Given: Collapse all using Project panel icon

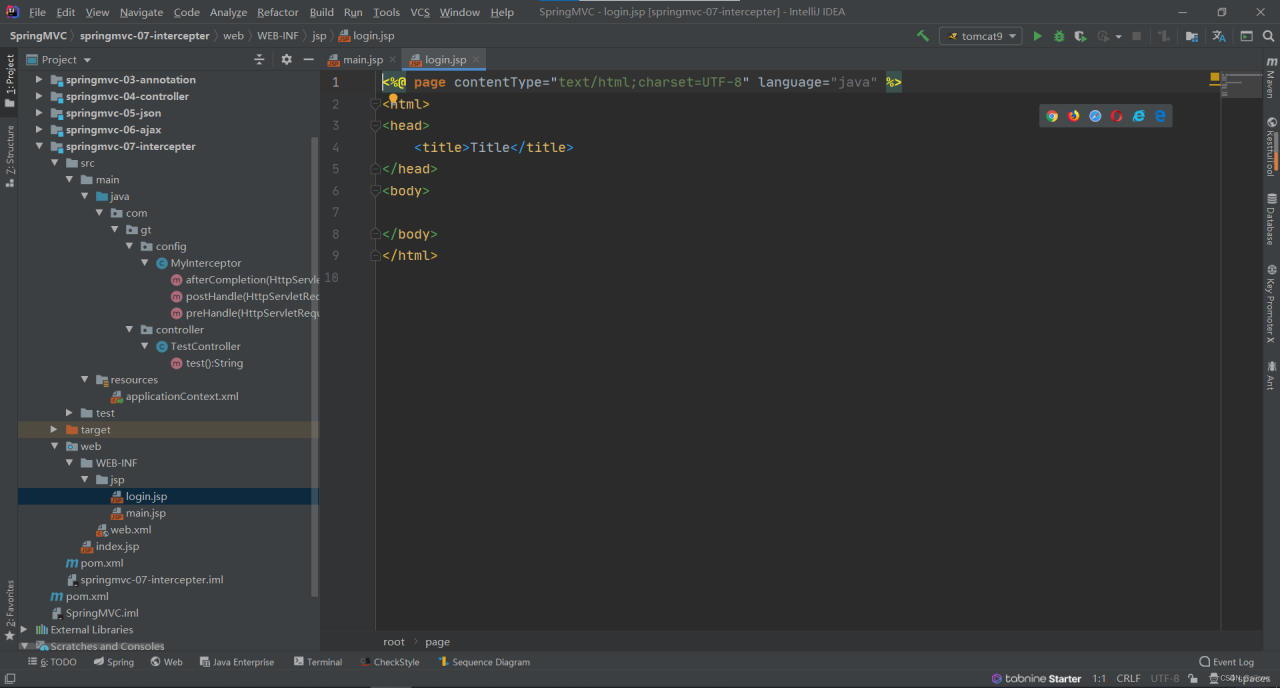Looking at the screenshot, I should (259, 60).
